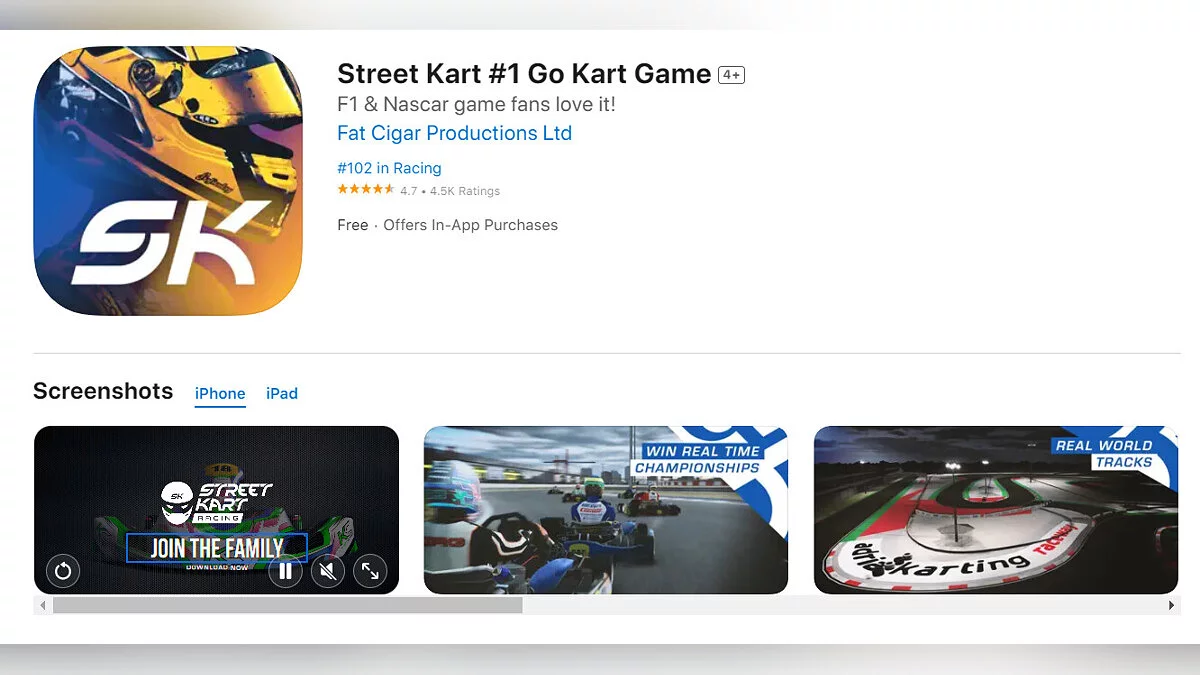1200x675 pixels.
Task: Click the Street Kart SK app icon
Action: 168,181
